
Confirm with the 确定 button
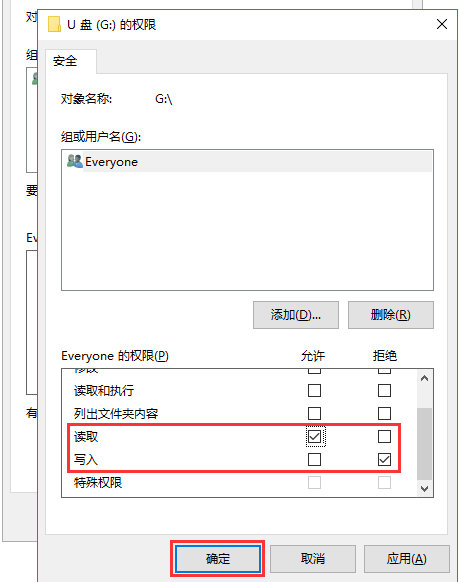point(218,558)
